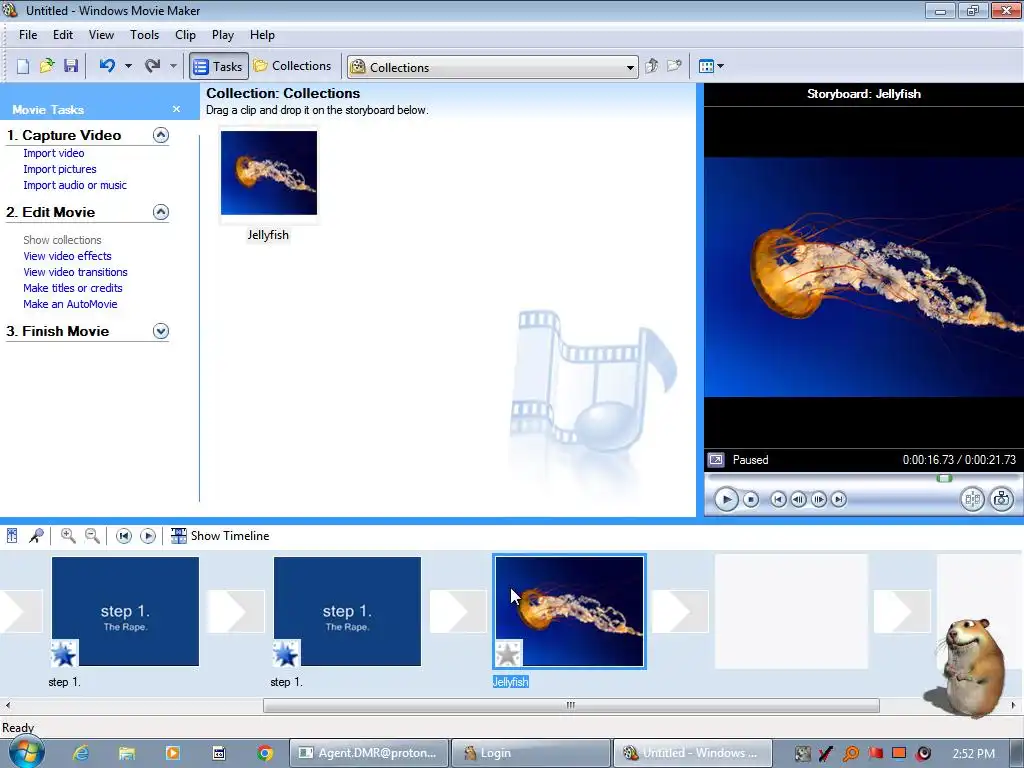
Task: Click Make titles or credits link
Action: point(72,288)
